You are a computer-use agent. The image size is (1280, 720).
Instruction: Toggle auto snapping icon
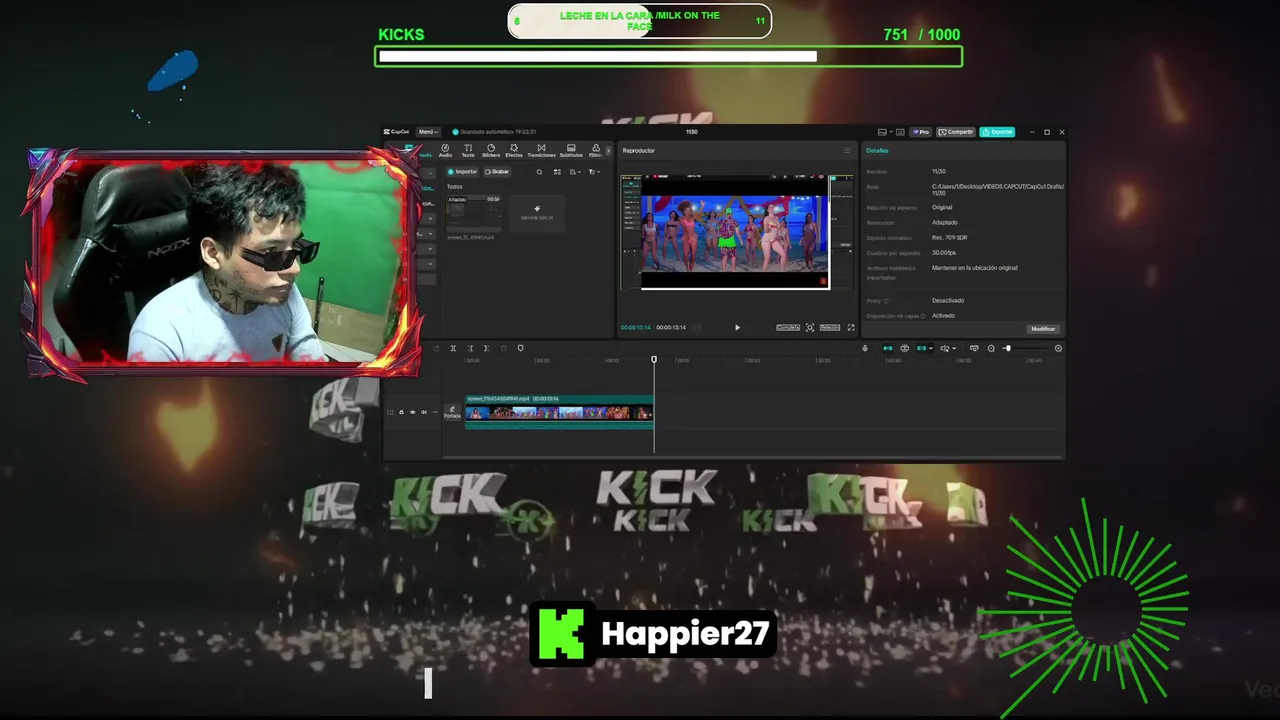(x=904, y=348)
